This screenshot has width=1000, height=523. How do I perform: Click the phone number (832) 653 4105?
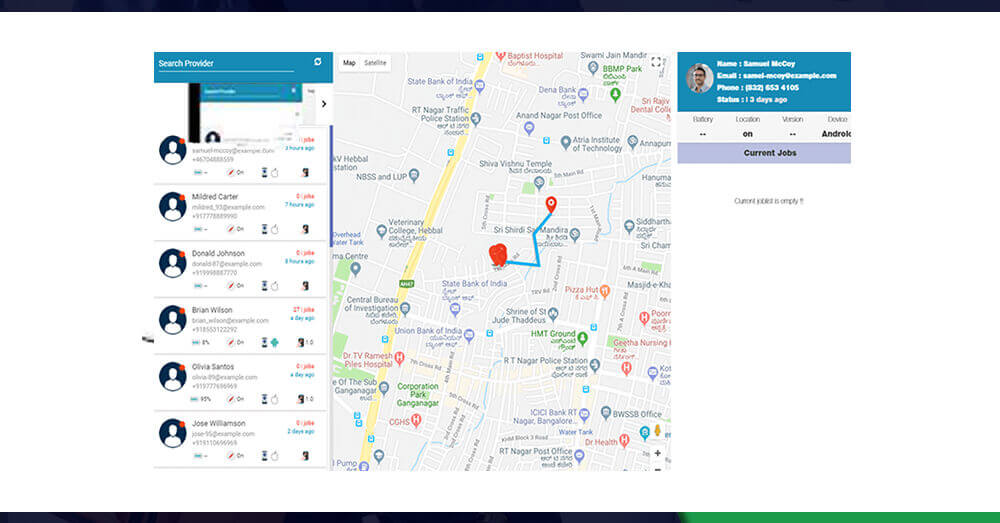click(770, 87)
